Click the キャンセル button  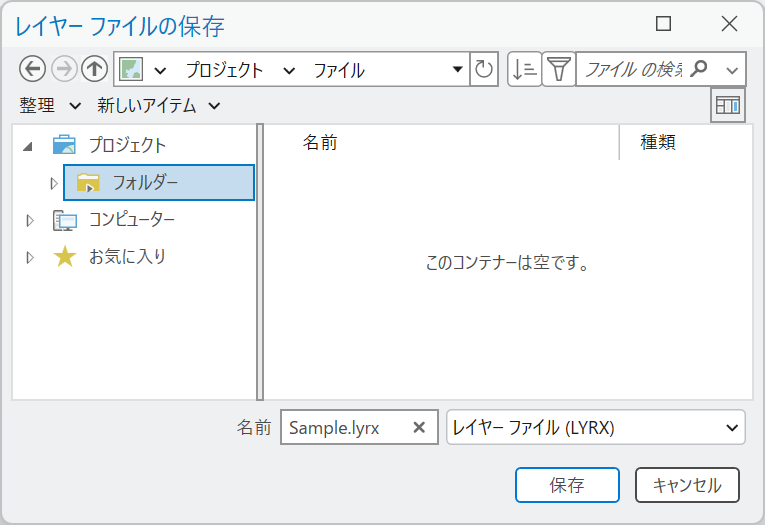pyautogui.click(x=687, y=485)
